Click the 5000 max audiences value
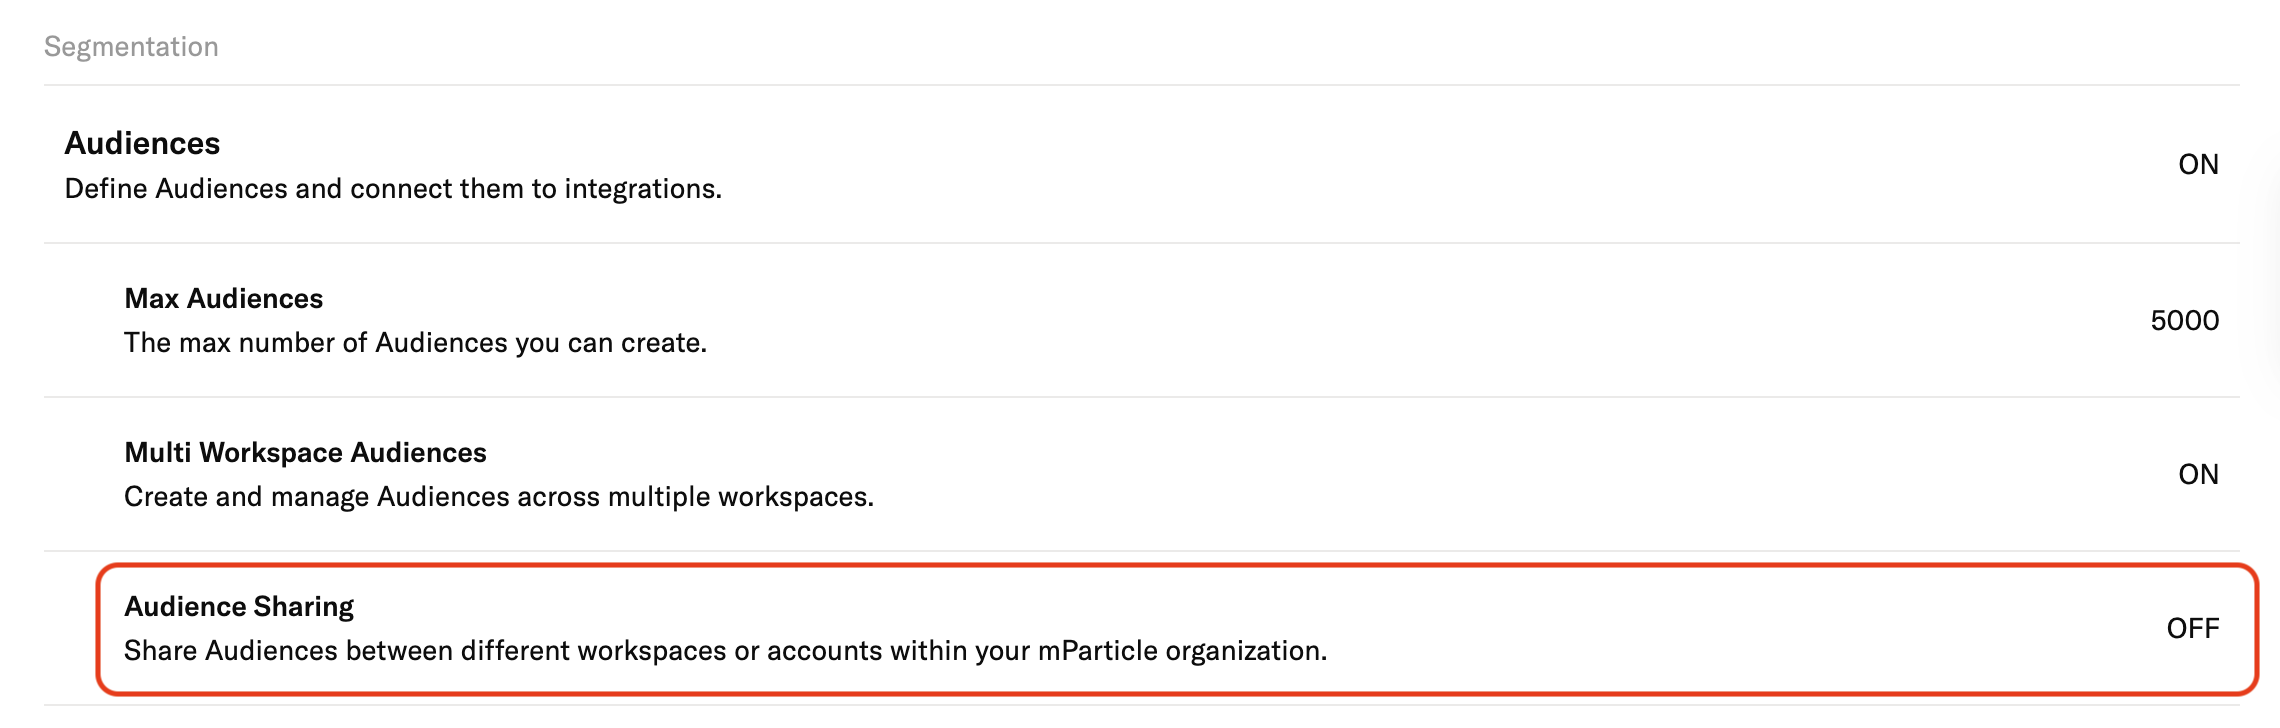 pos(2184,320)
